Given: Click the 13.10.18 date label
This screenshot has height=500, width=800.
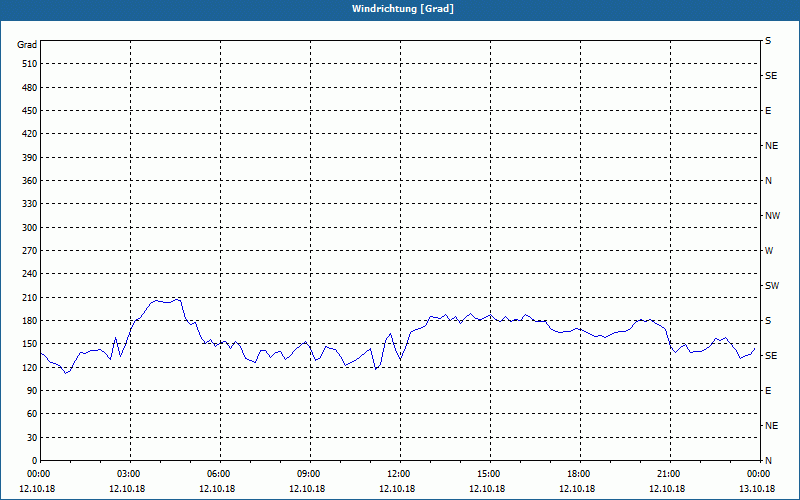Looking at the screenshot, I should click(x=757, y=489).
